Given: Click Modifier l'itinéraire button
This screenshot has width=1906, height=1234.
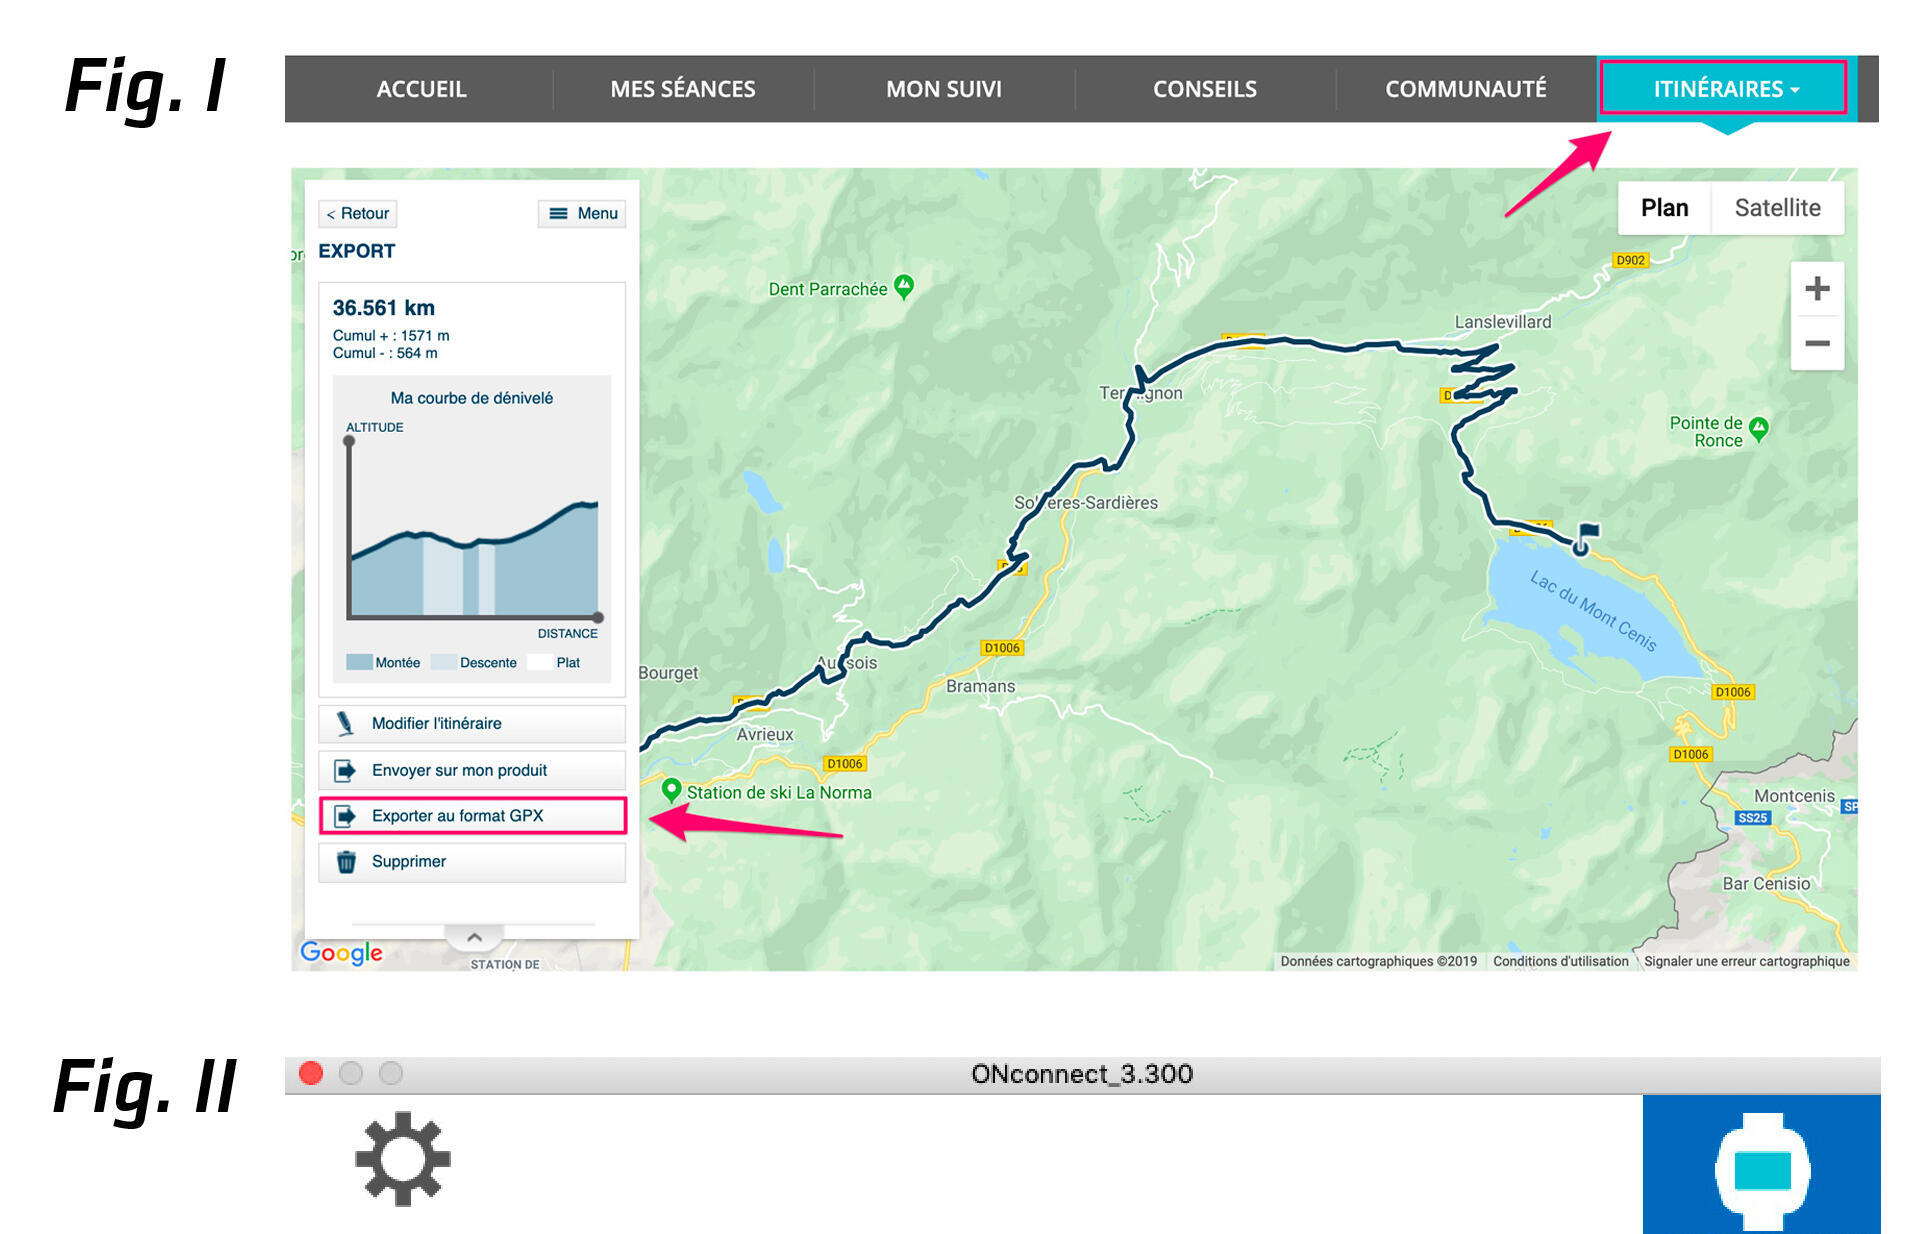Looking at the screenshot, I should (472, 724).
